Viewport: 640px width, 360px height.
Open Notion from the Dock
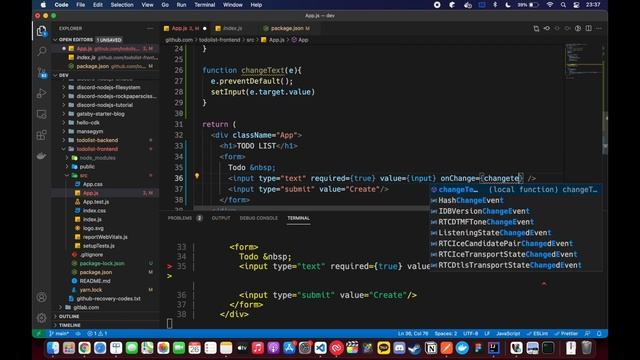[431, 348]
